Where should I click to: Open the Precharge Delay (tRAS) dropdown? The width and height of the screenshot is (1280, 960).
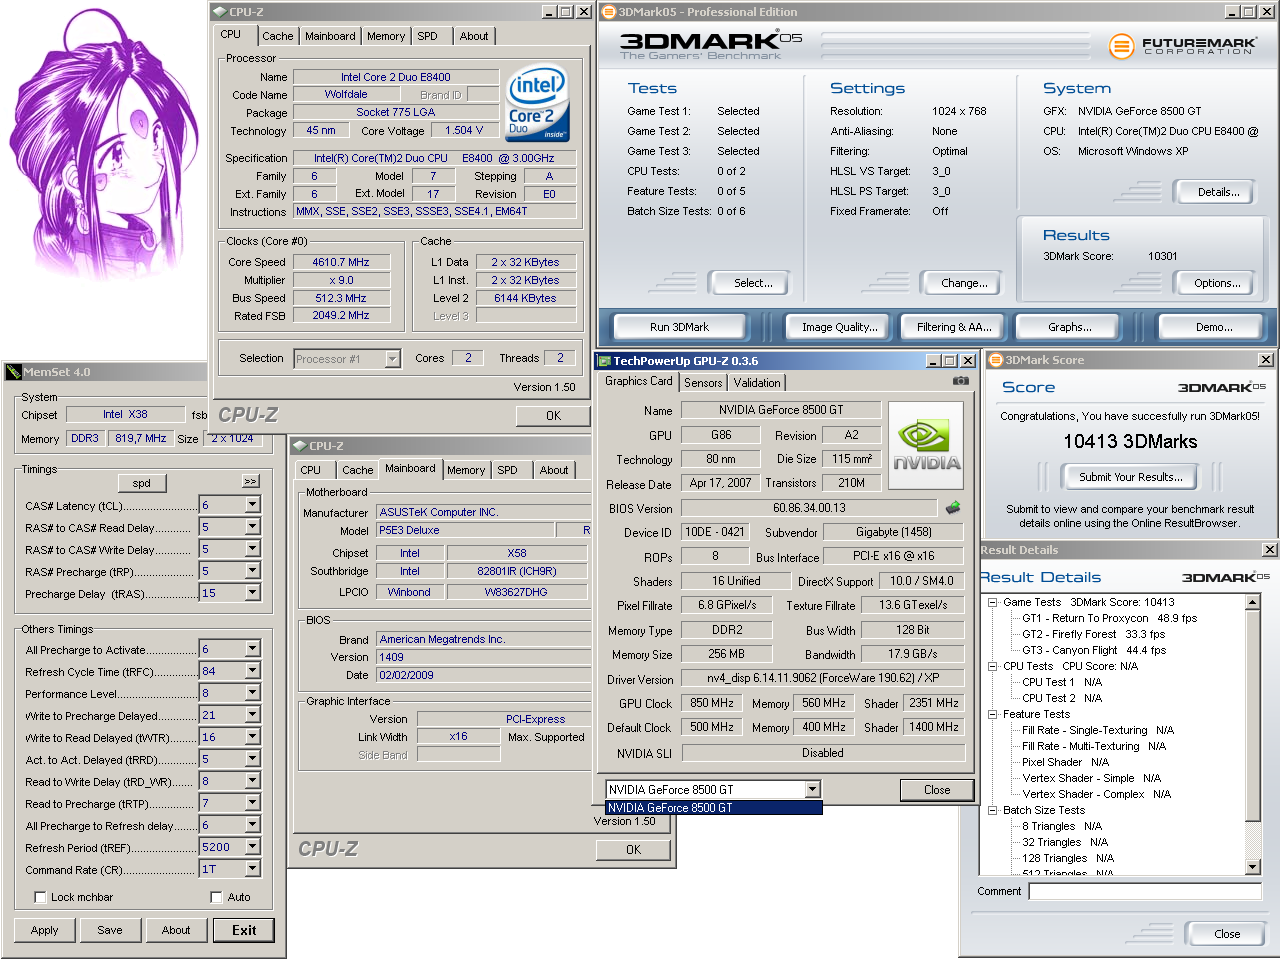coord(252,593)
